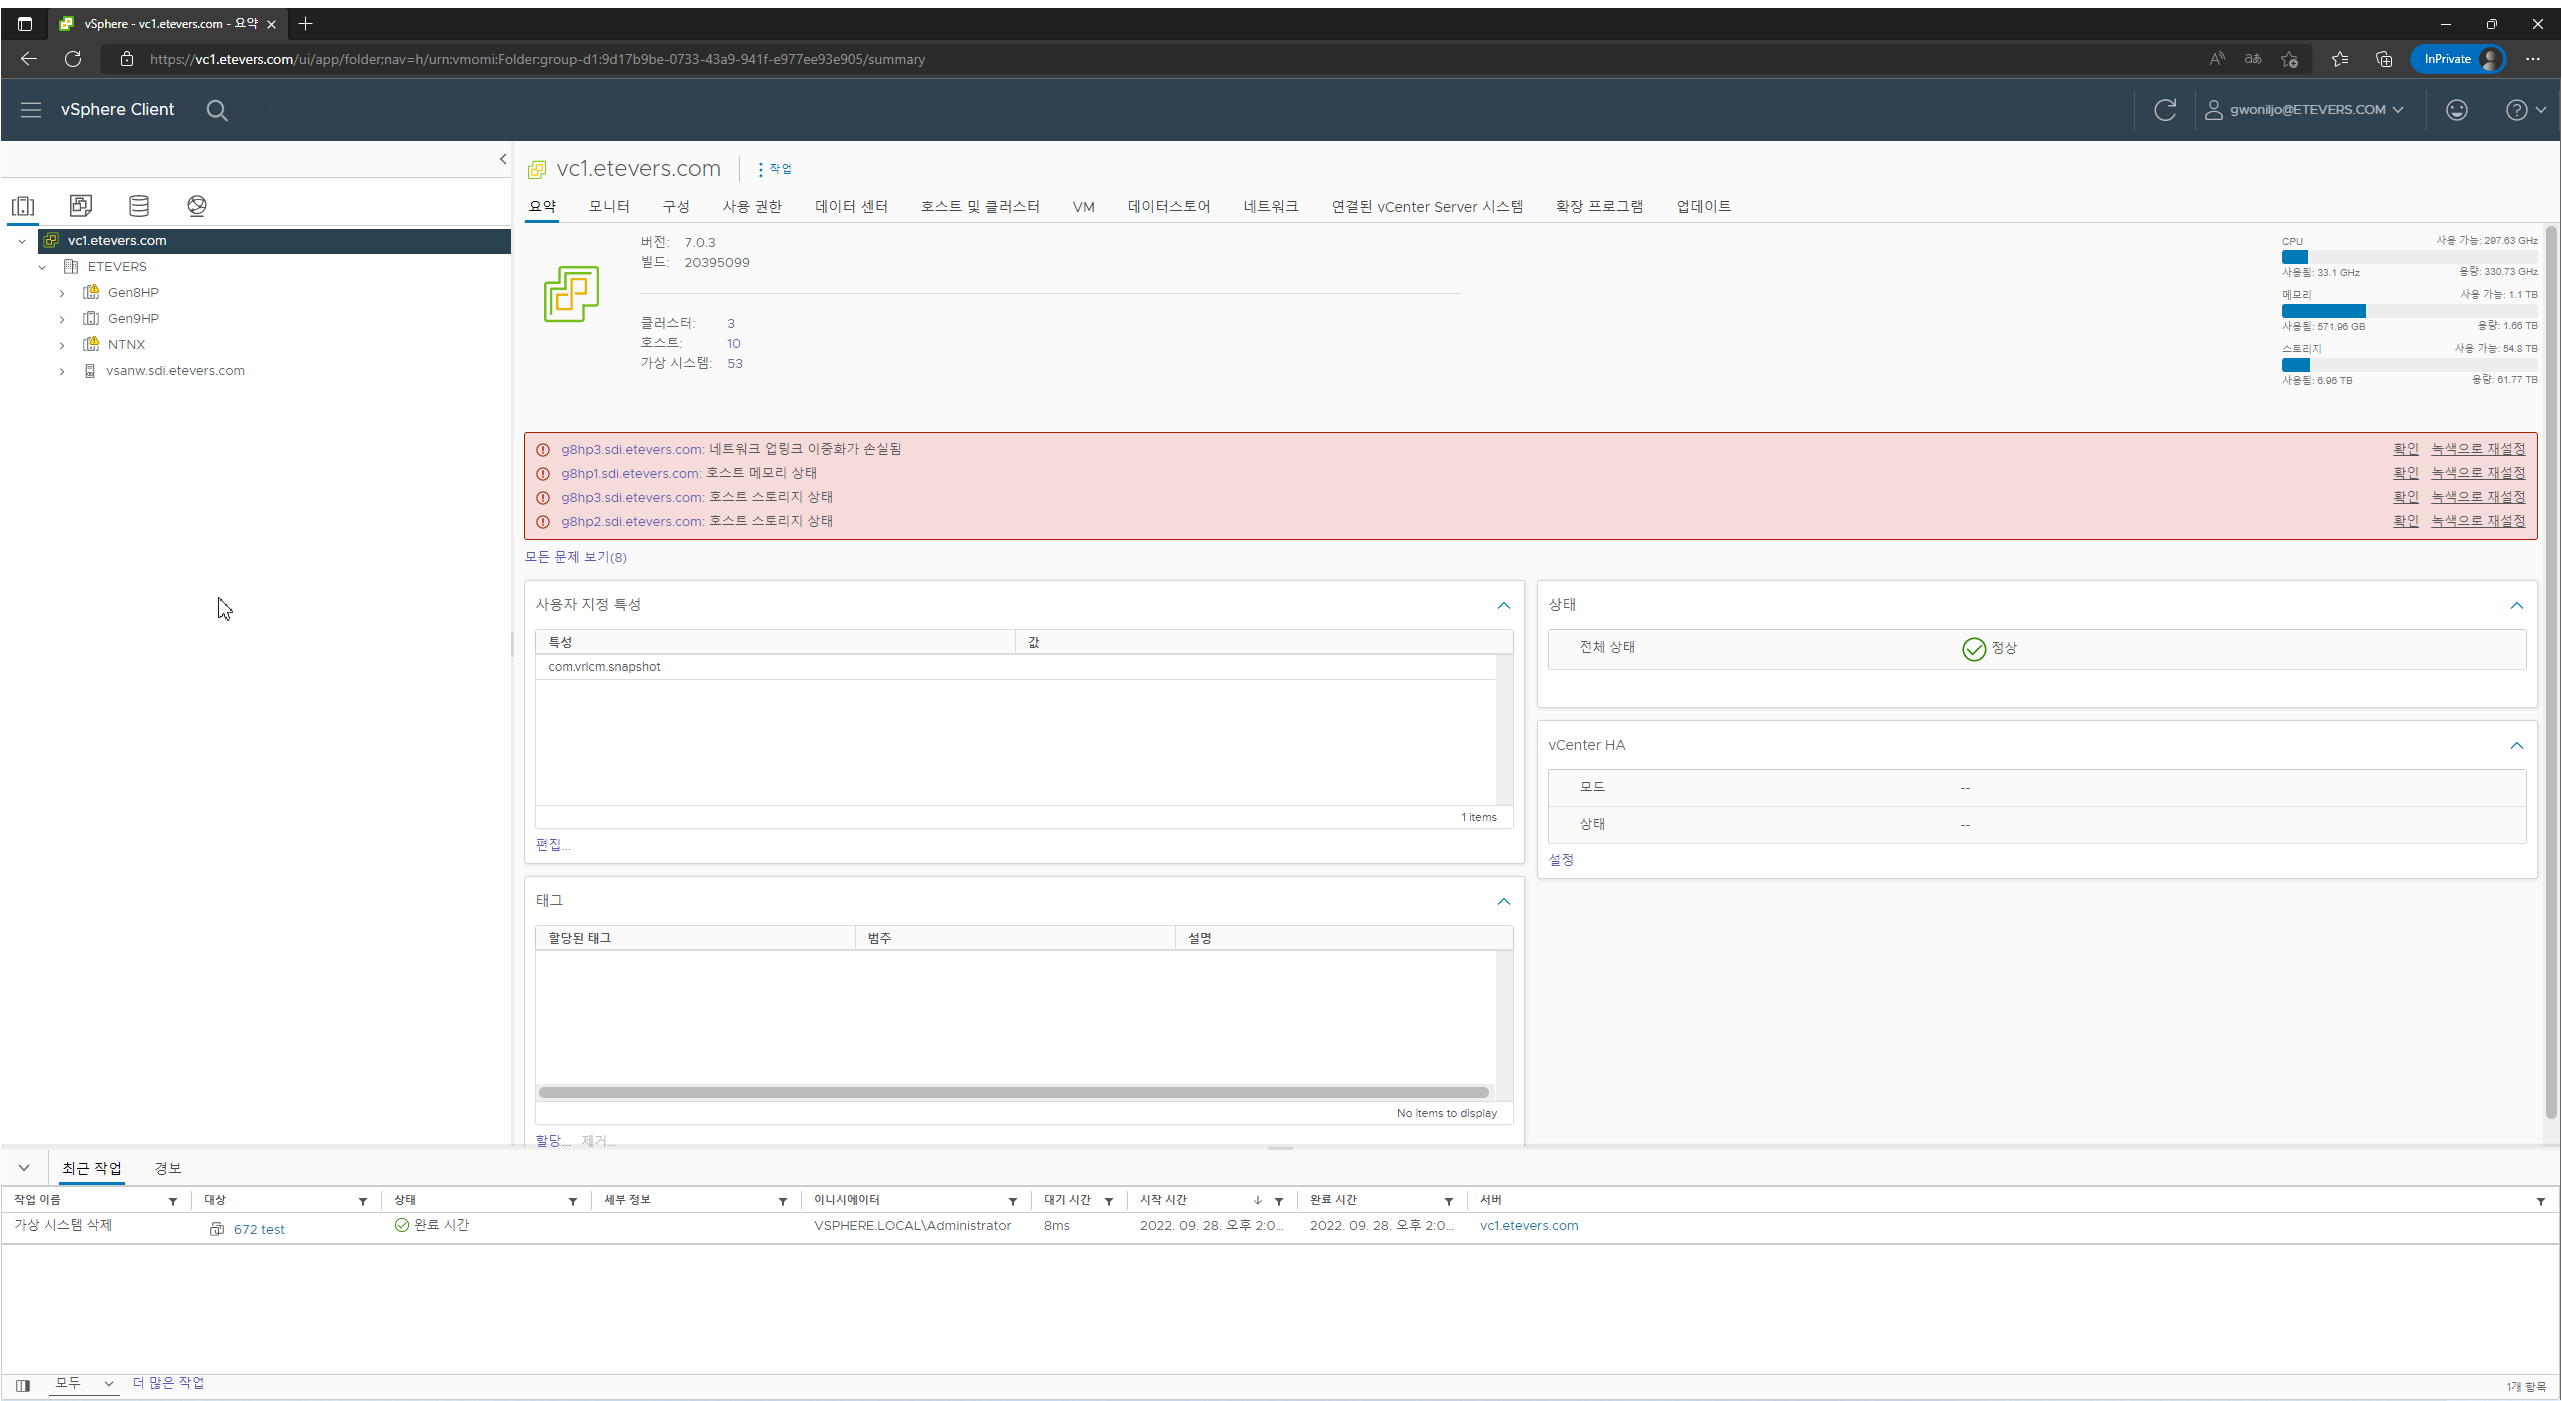Click 모든 문제 보기(8) link

click(576, 558)
